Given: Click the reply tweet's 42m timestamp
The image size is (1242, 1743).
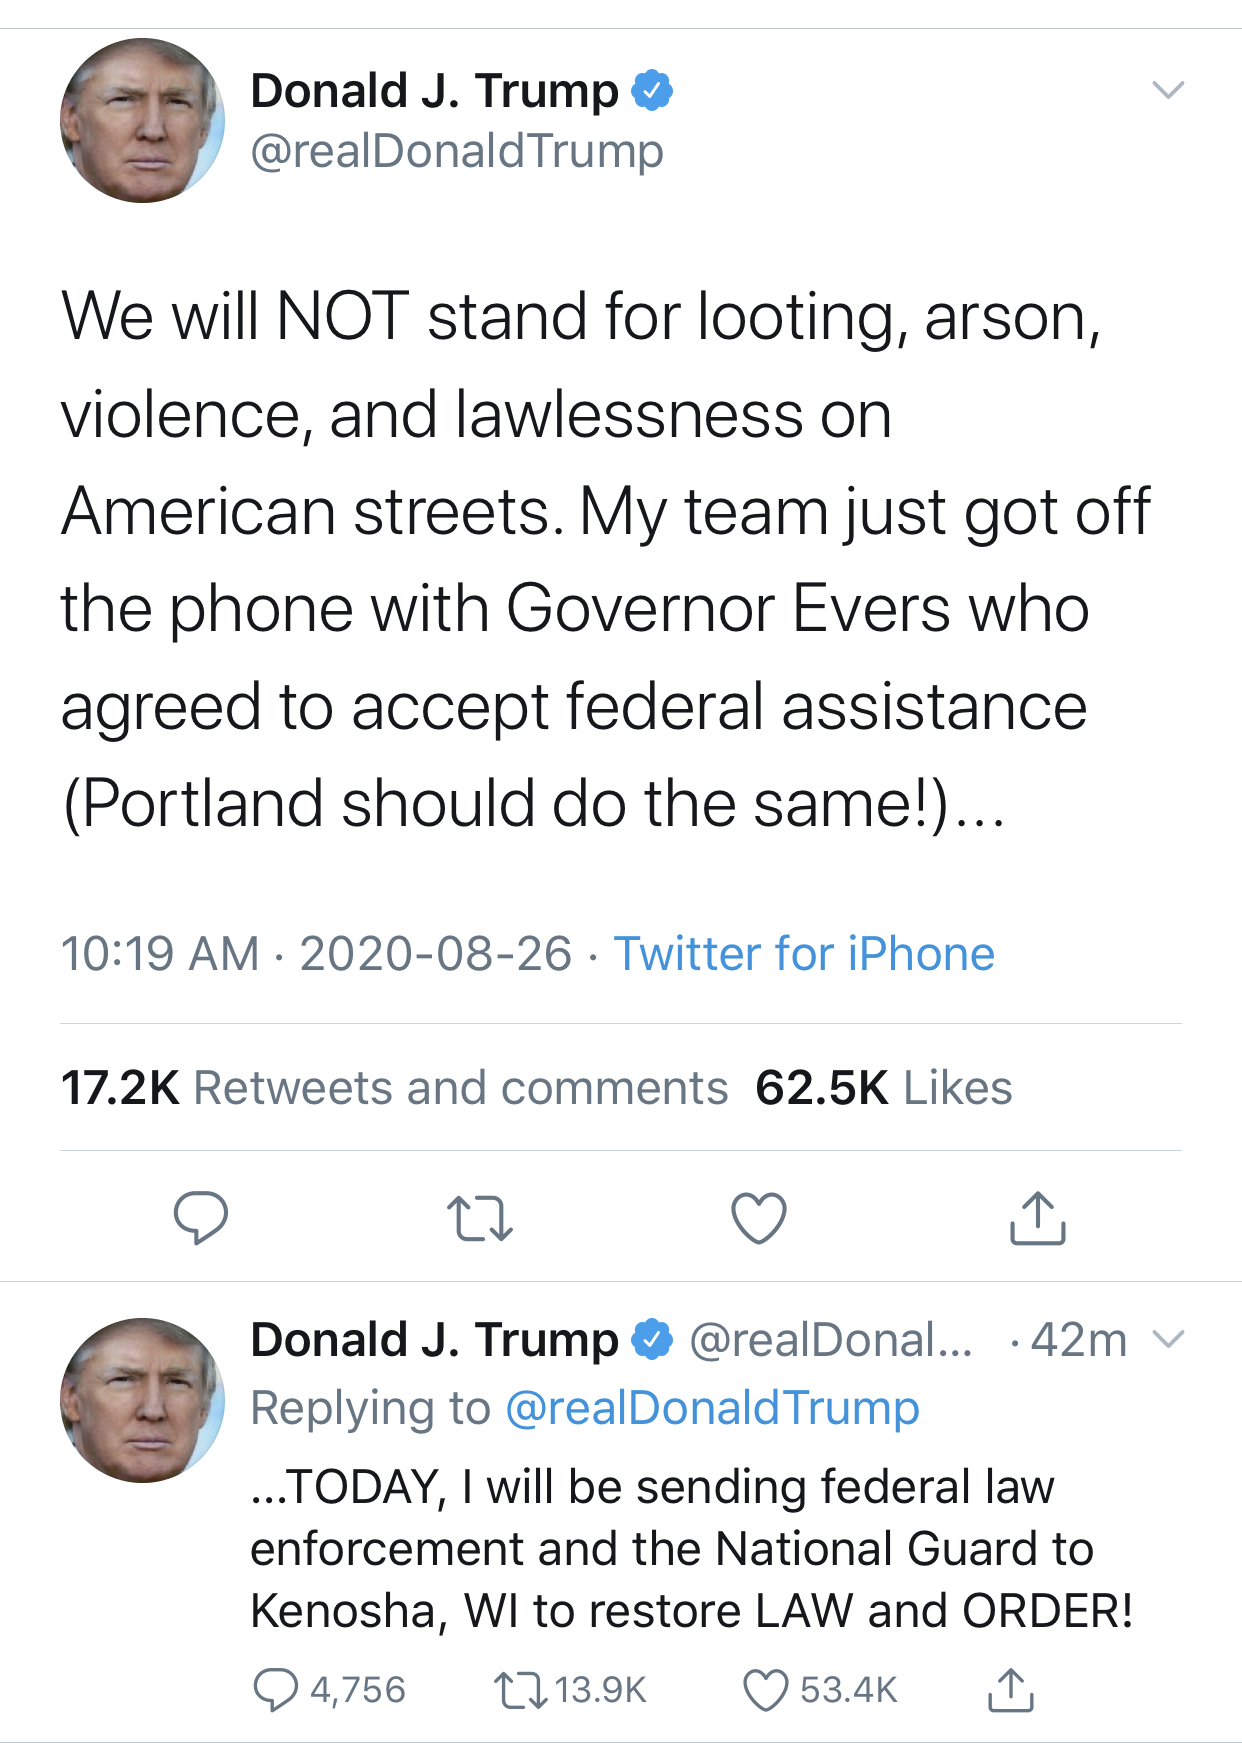Looking at the screenshot, I should [x=1078, y=1340].
